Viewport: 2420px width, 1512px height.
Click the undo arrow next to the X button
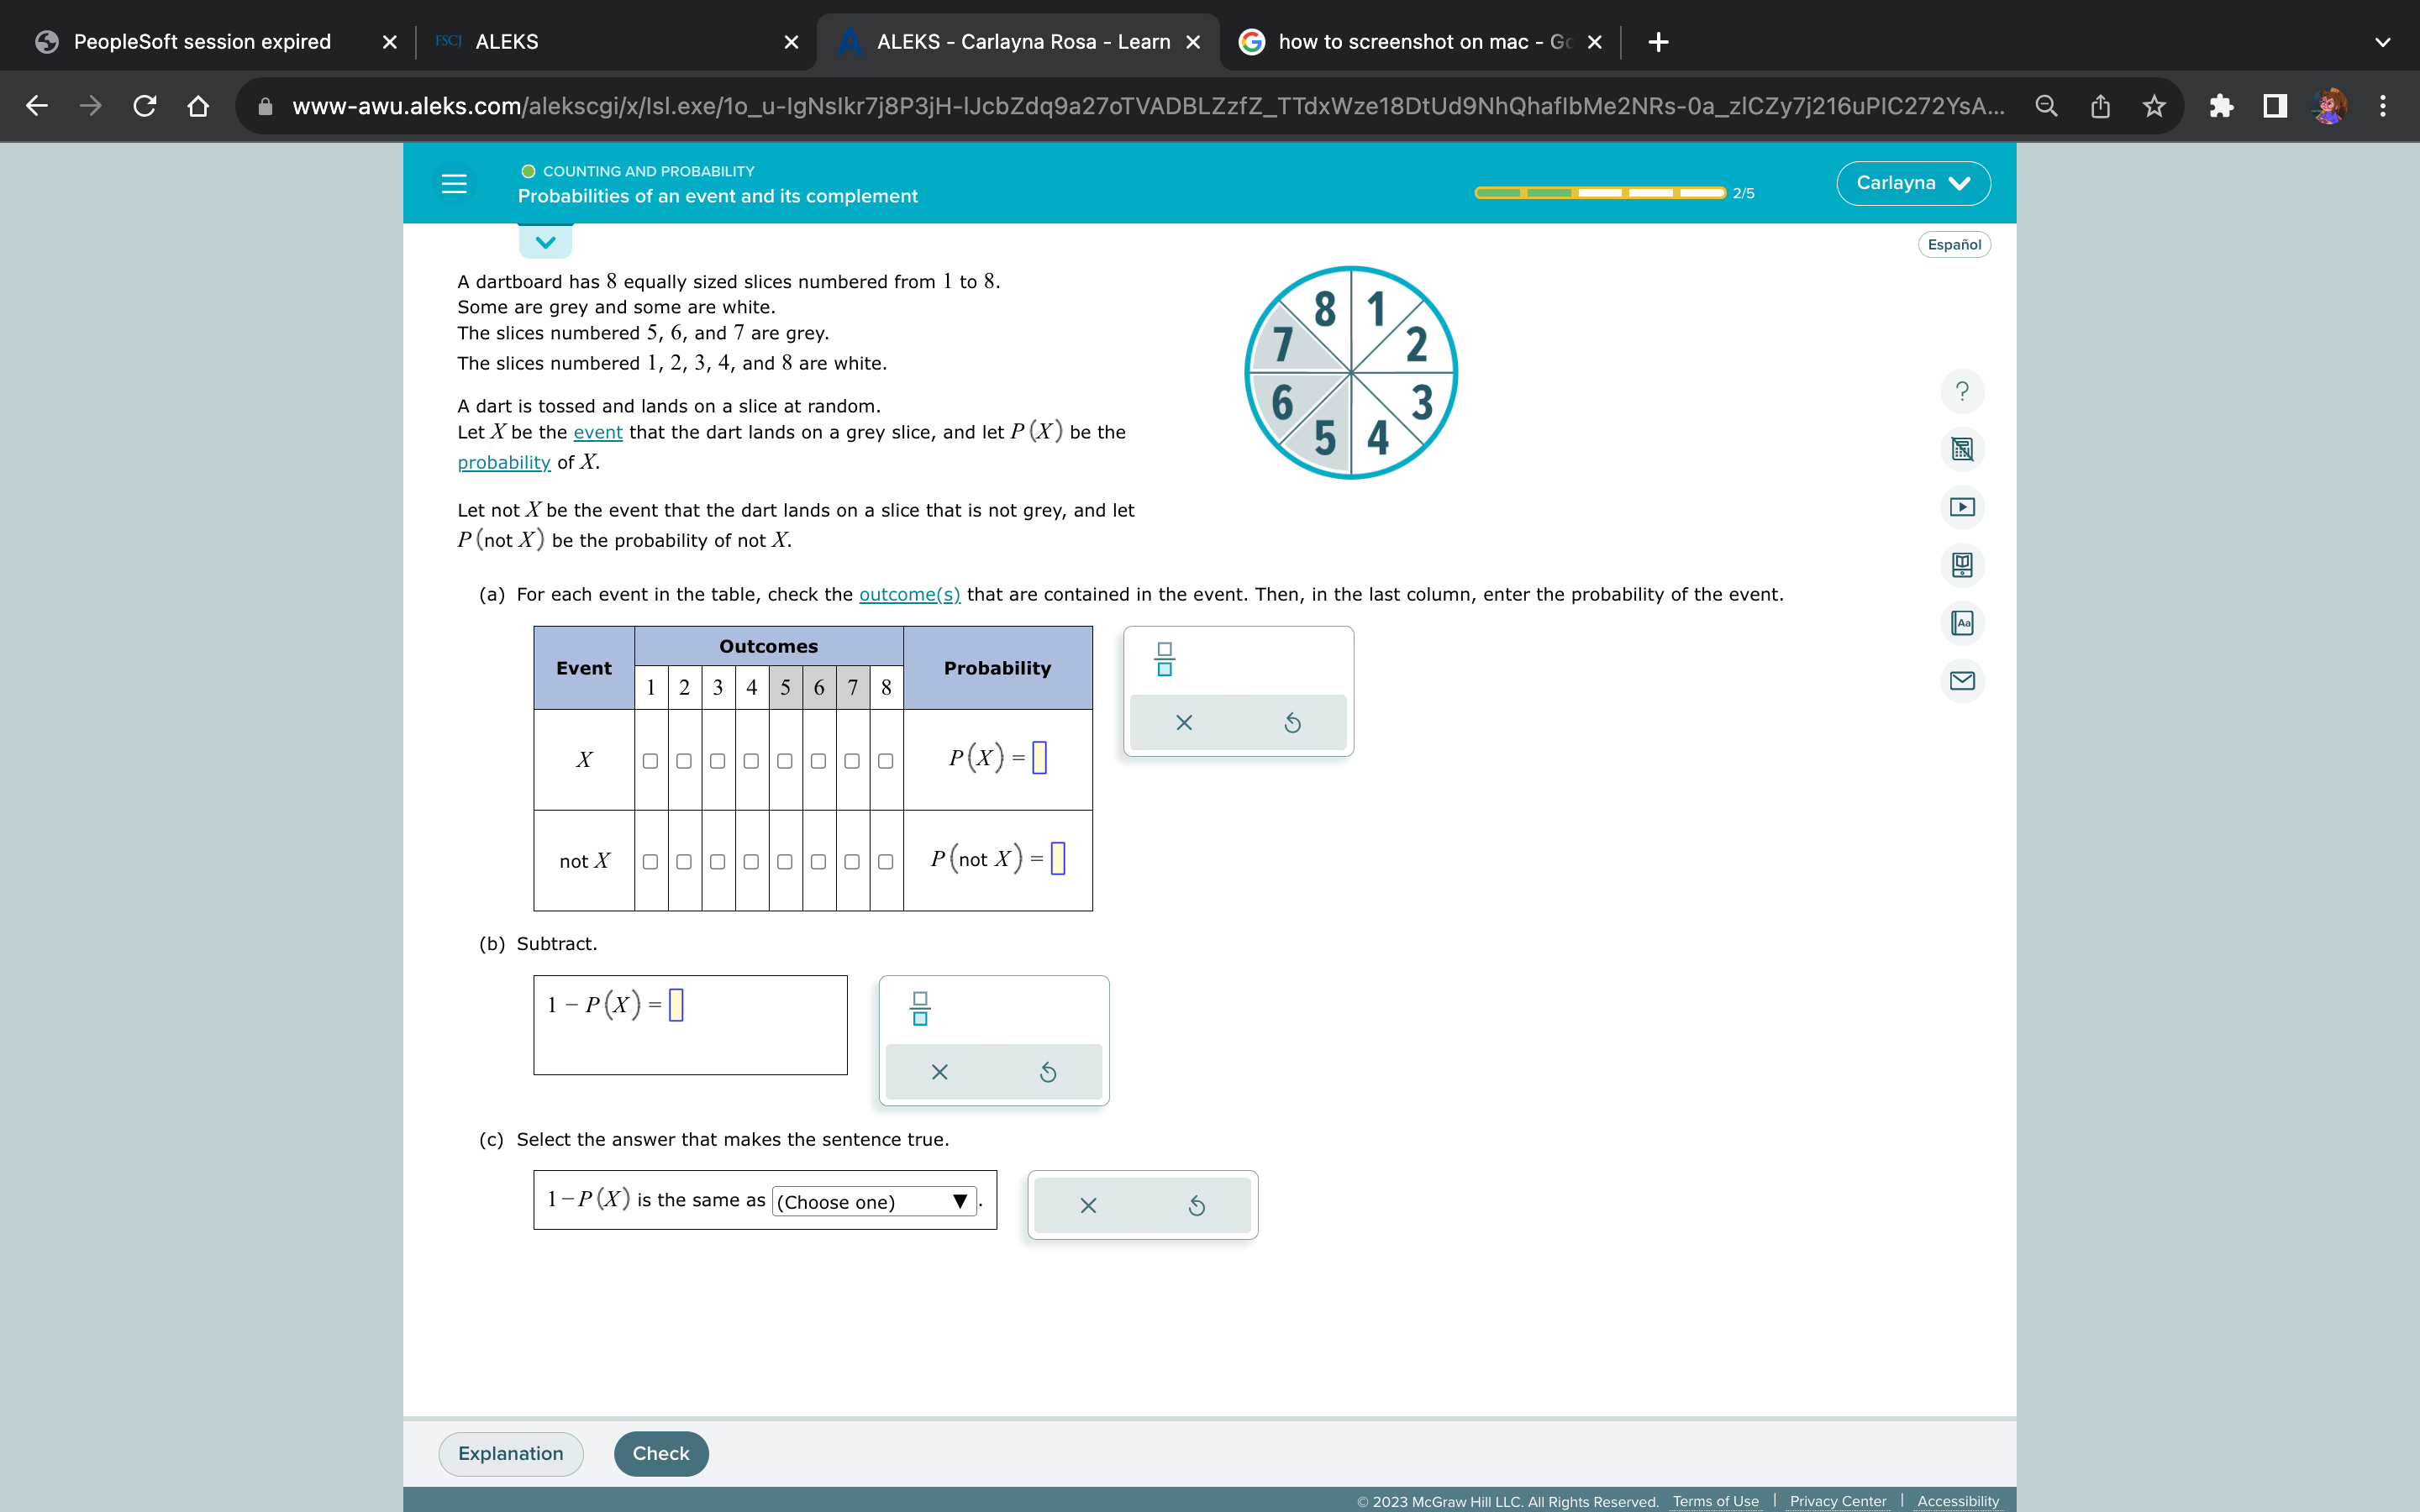tap(1291, 722)
